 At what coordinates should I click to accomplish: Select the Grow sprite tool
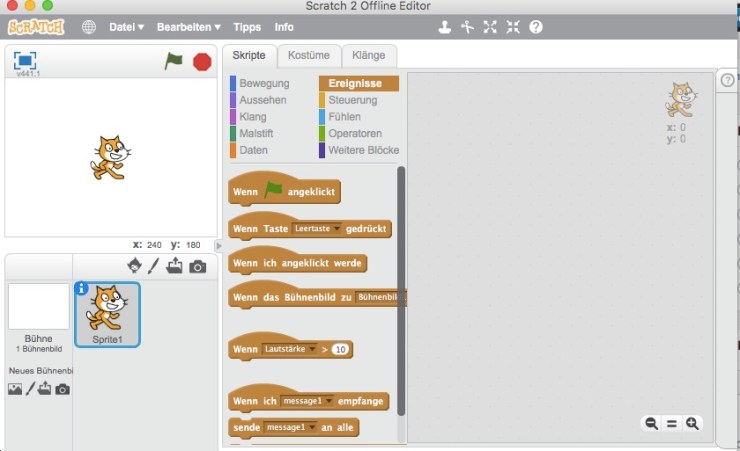coord(490,27)
